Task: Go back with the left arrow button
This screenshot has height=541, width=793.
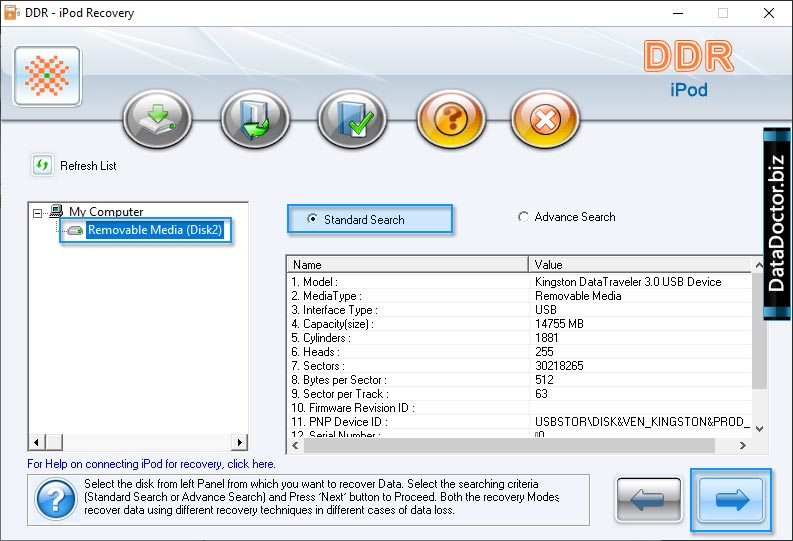Action: (649, 500)
